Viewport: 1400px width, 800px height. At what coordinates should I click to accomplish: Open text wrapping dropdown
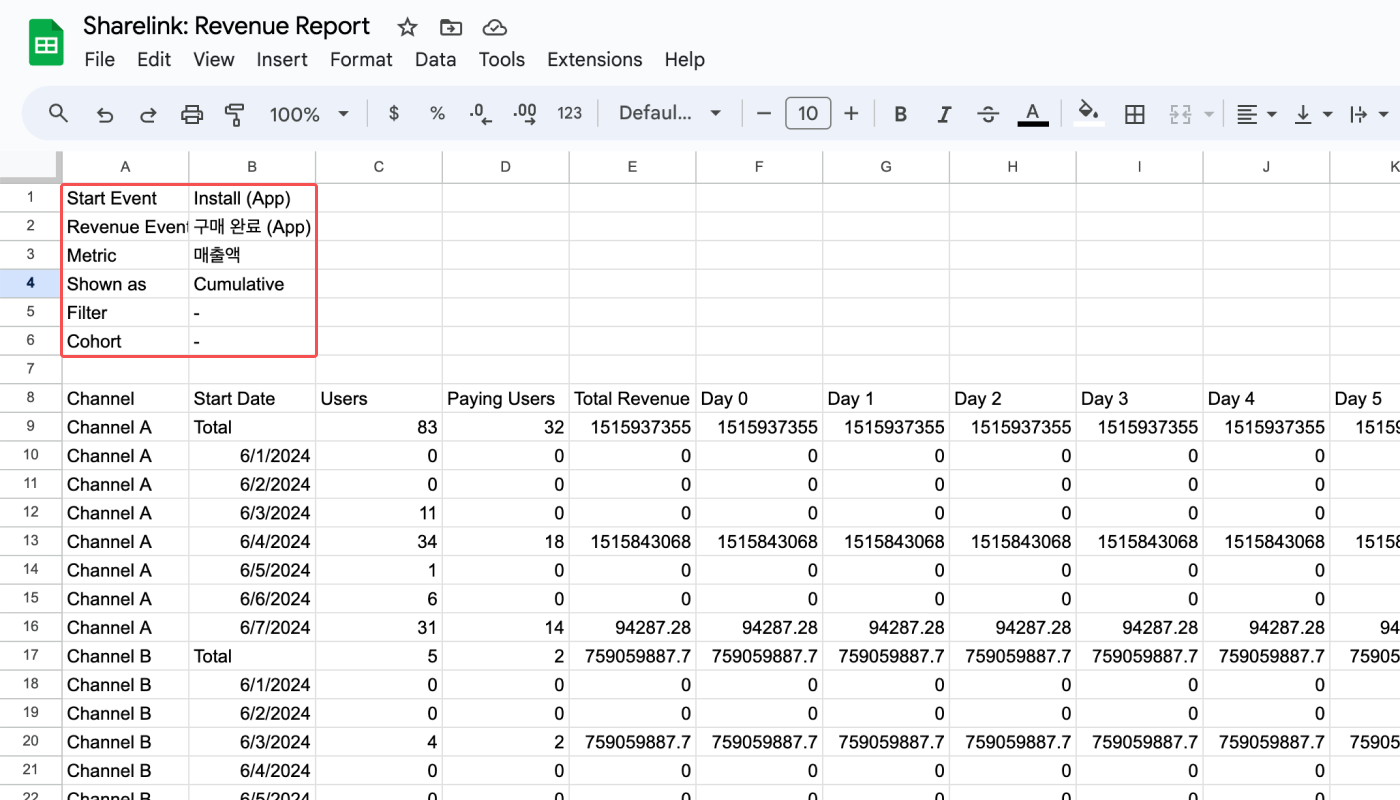(1370, 114)
